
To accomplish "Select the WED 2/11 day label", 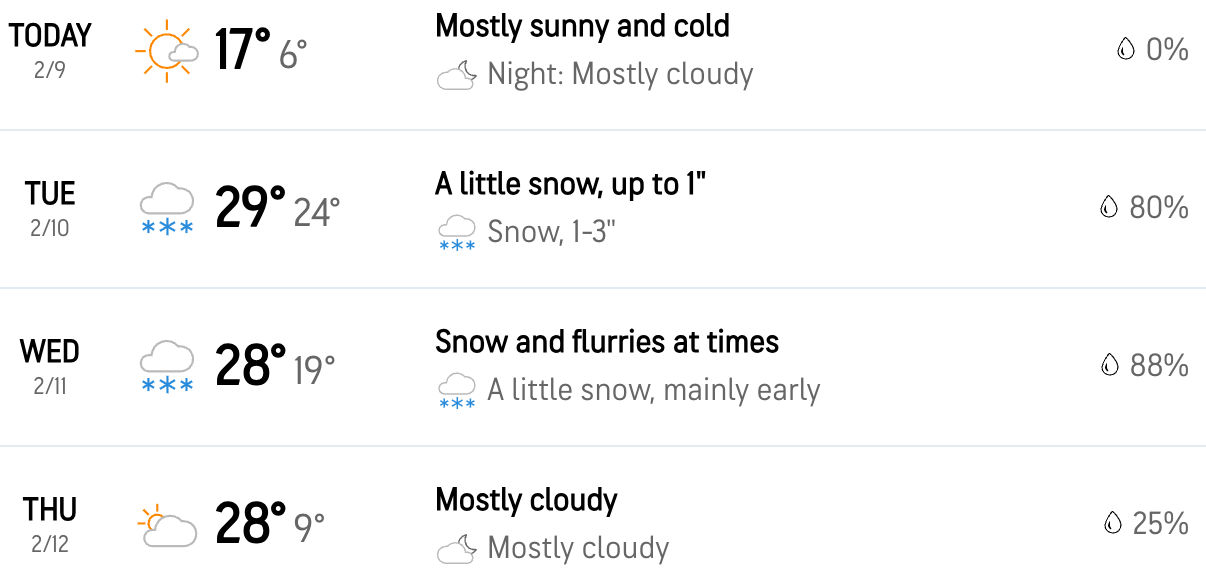I will click(x=50, y=365).
